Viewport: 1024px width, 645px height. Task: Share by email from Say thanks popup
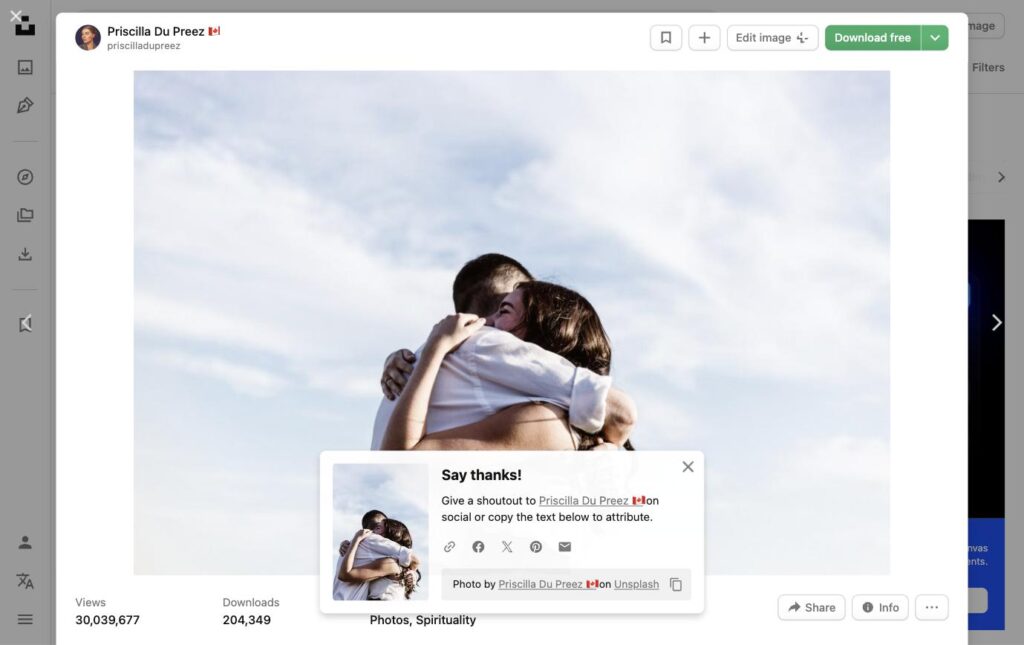[x=565, y=546]
